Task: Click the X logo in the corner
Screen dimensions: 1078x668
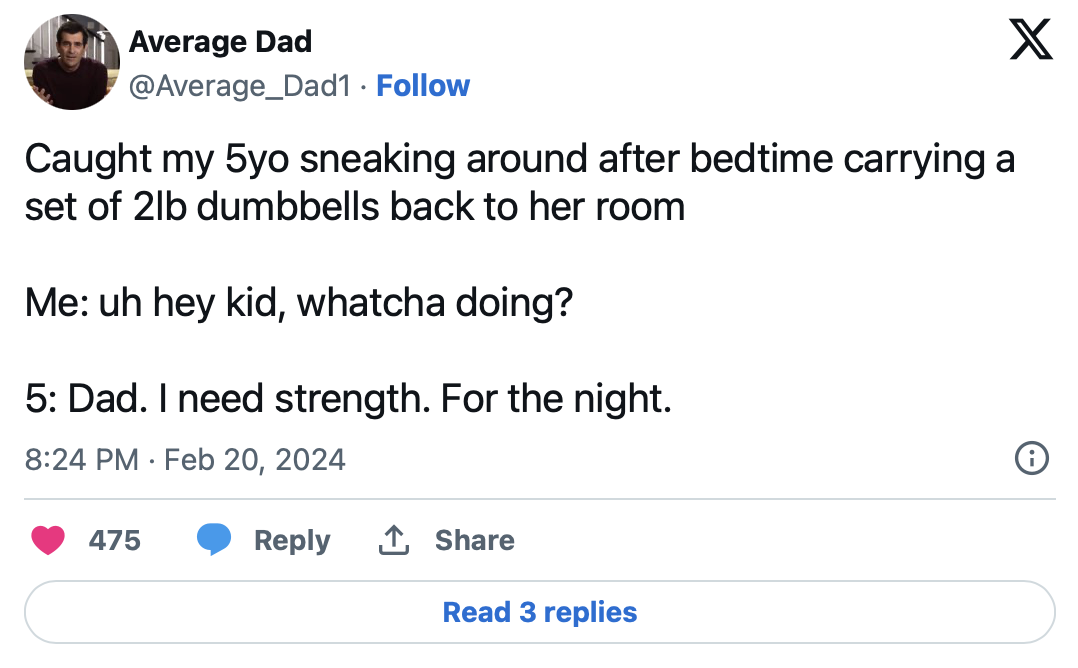Action: pyautogui.click(x=1031, y=39)
